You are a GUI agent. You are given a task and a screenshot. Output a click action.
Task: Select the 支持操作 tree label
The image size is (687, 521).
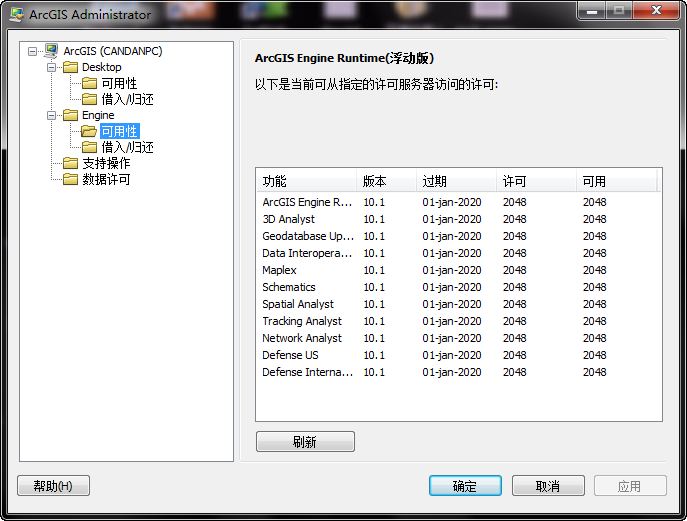[106, 163]
